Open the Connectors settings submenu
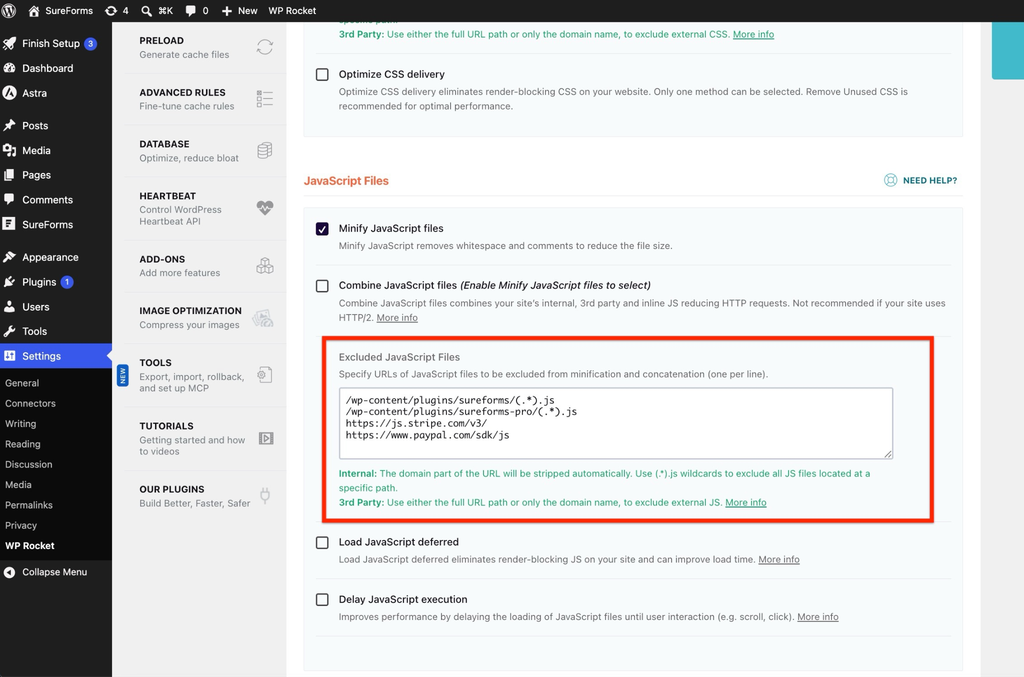1024x677 pixels. click(x=30, y=403)
